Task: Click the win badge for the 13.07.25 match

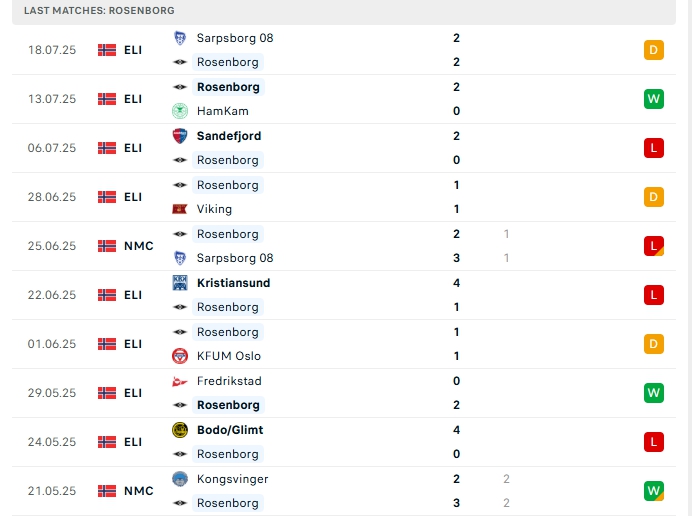Action: coord(654,99)
